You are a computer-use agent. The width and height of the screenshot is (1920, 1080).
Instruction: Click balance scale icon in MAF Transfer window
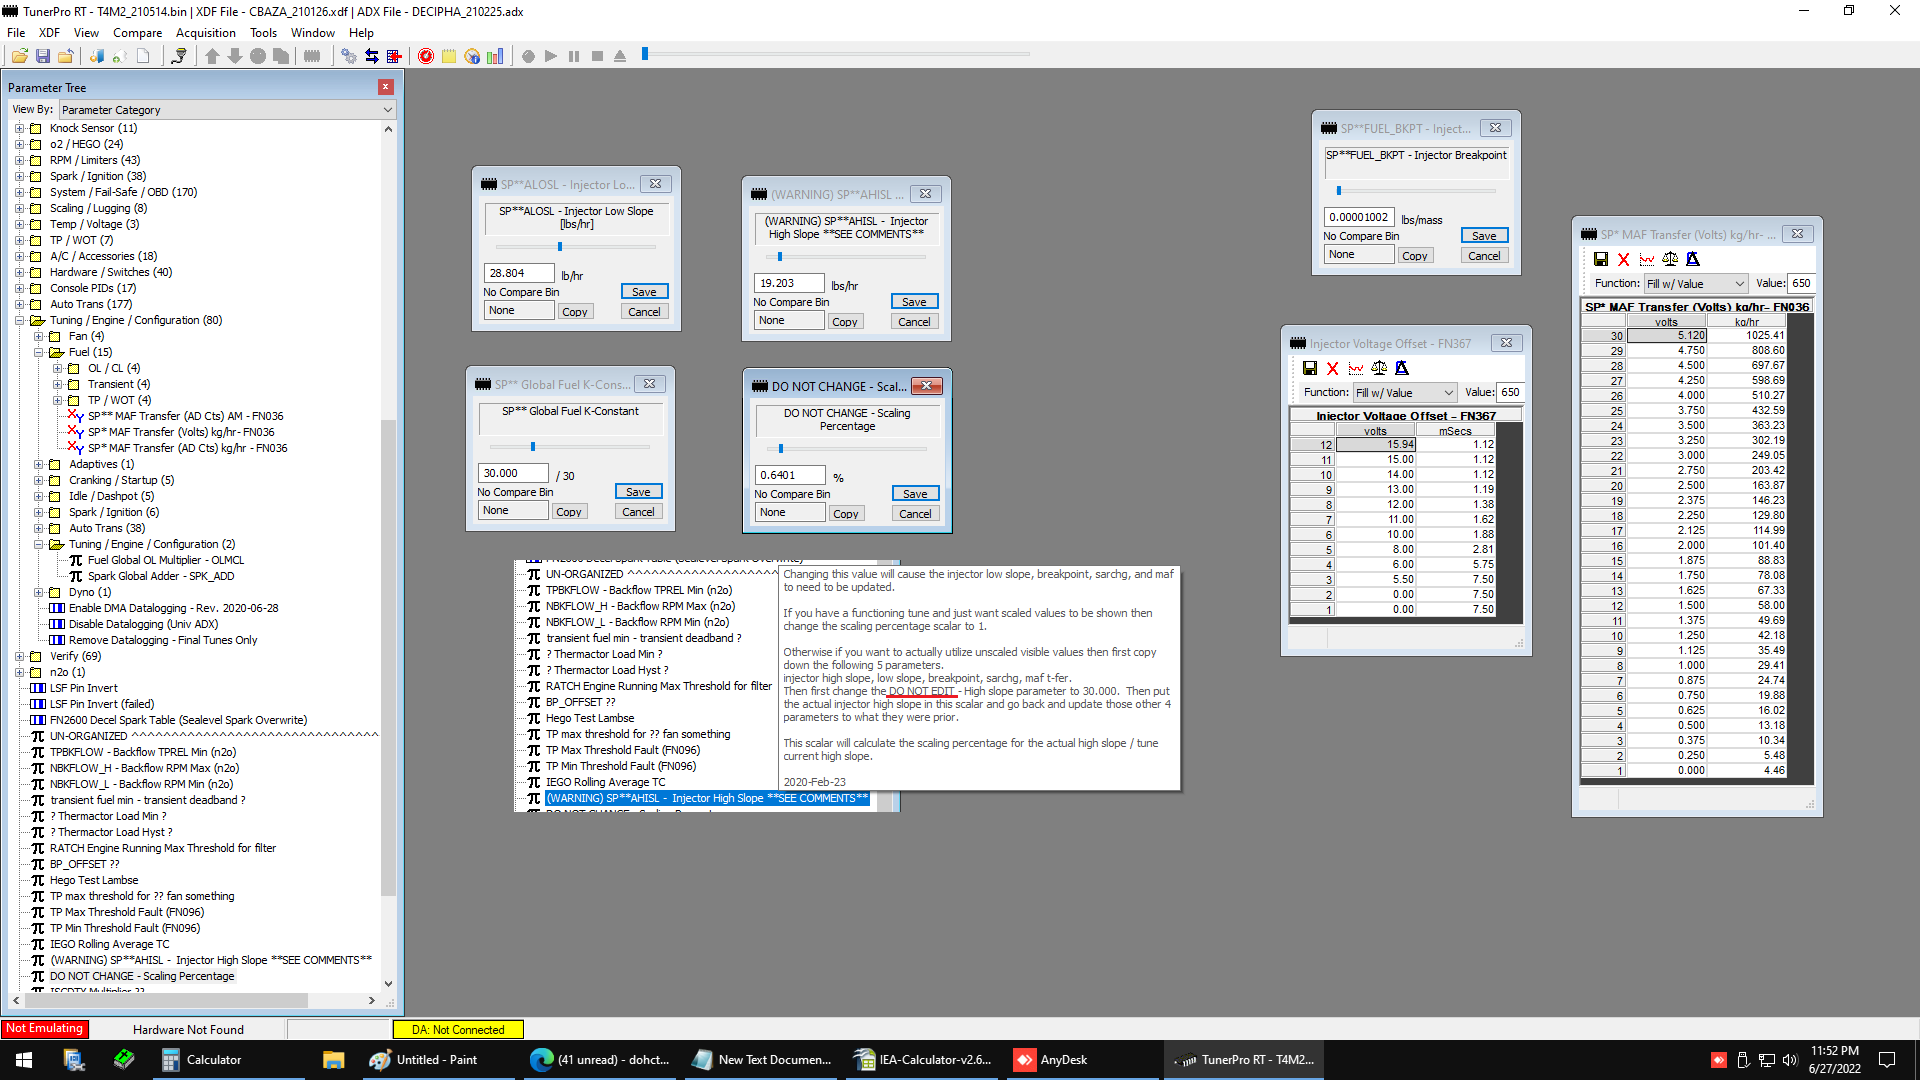(1670, 259)
